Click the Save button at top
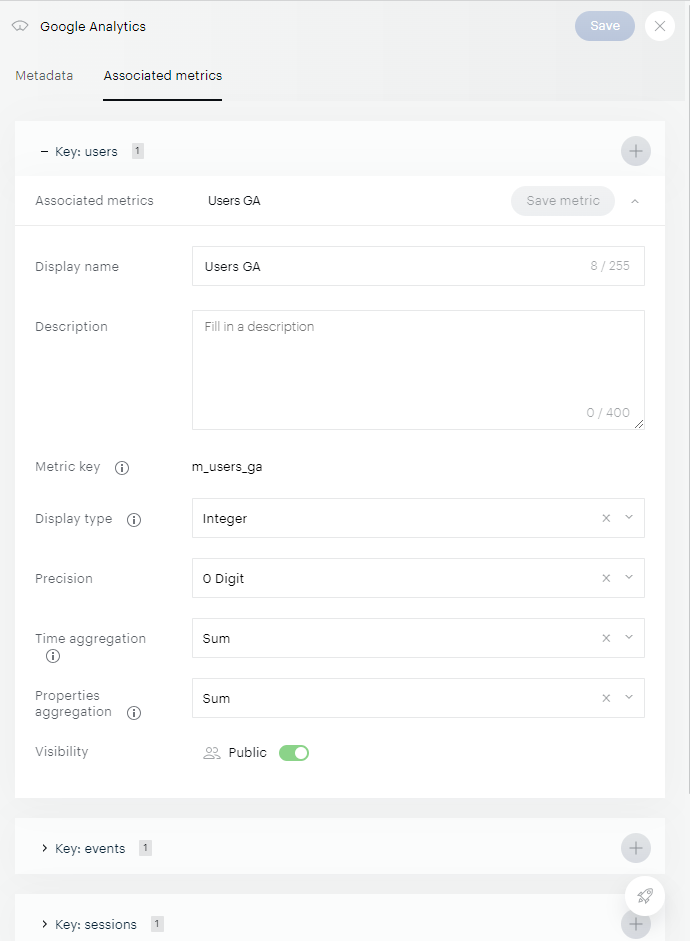690x941 pixels. [604, 26]
